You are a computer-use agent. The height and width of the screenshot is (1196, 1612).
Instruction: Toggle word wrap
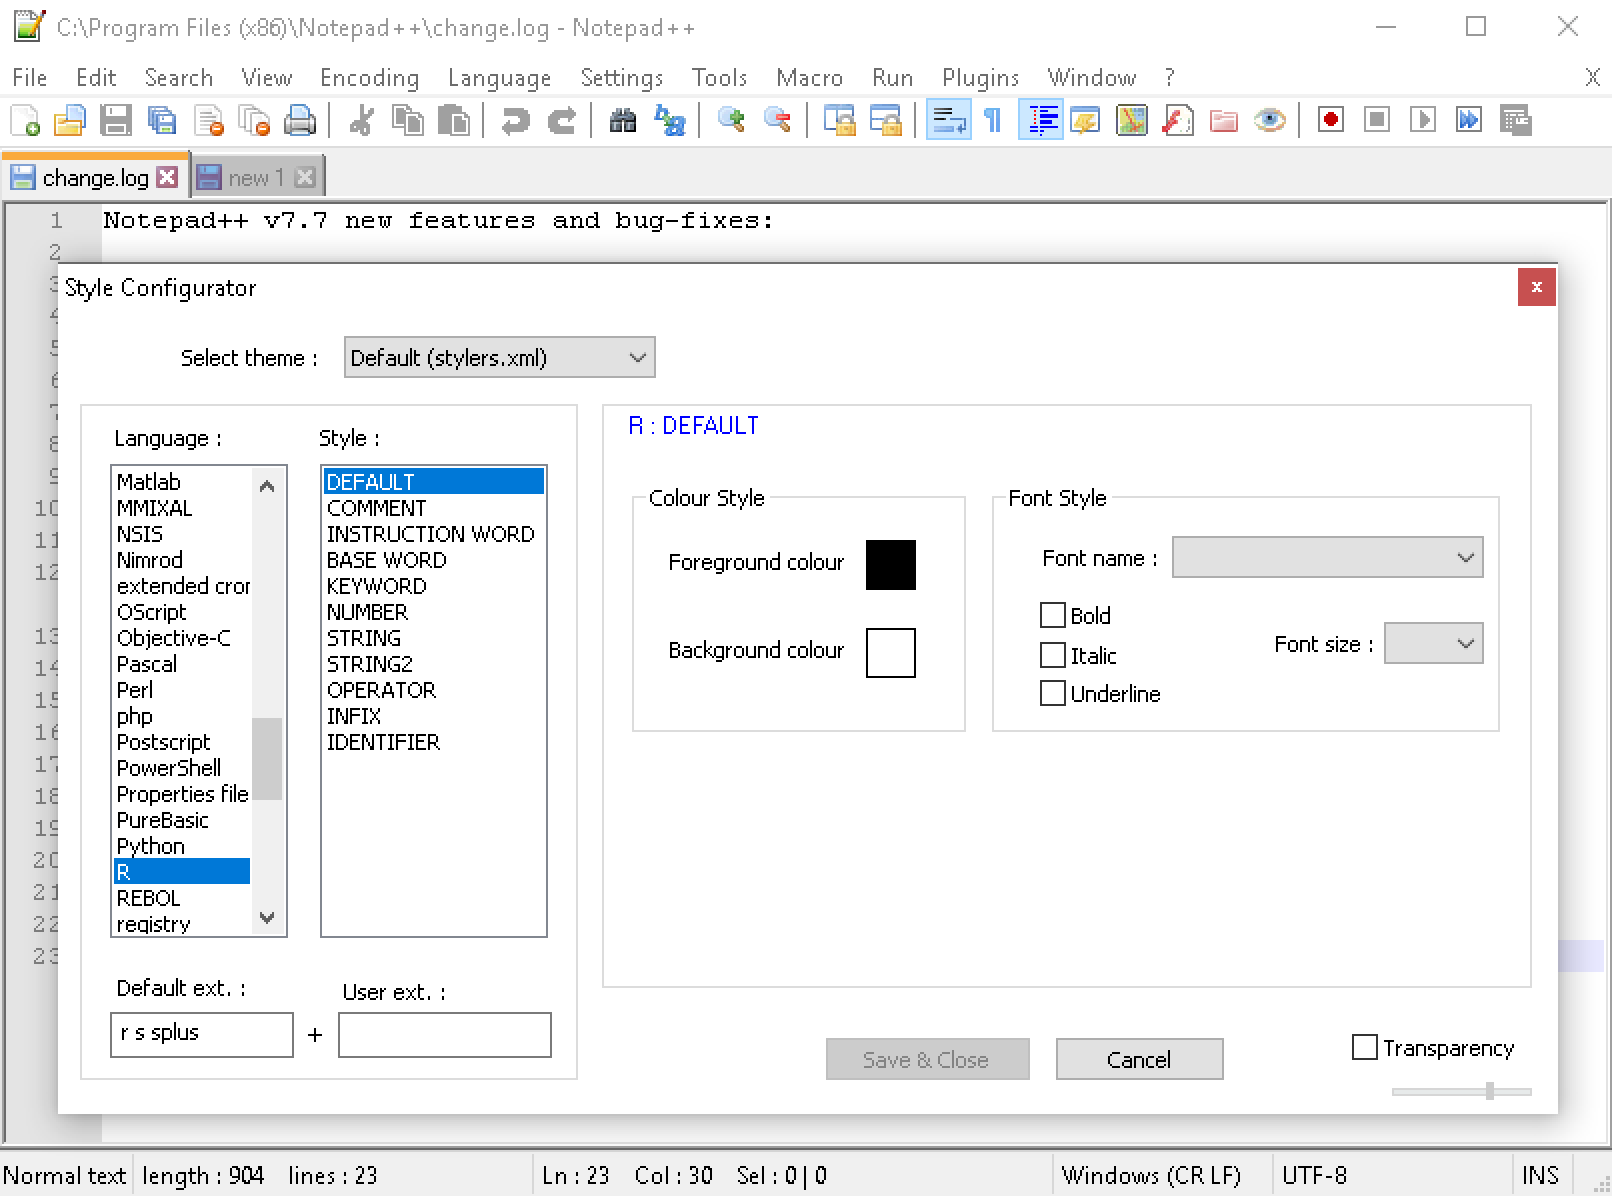947,120
